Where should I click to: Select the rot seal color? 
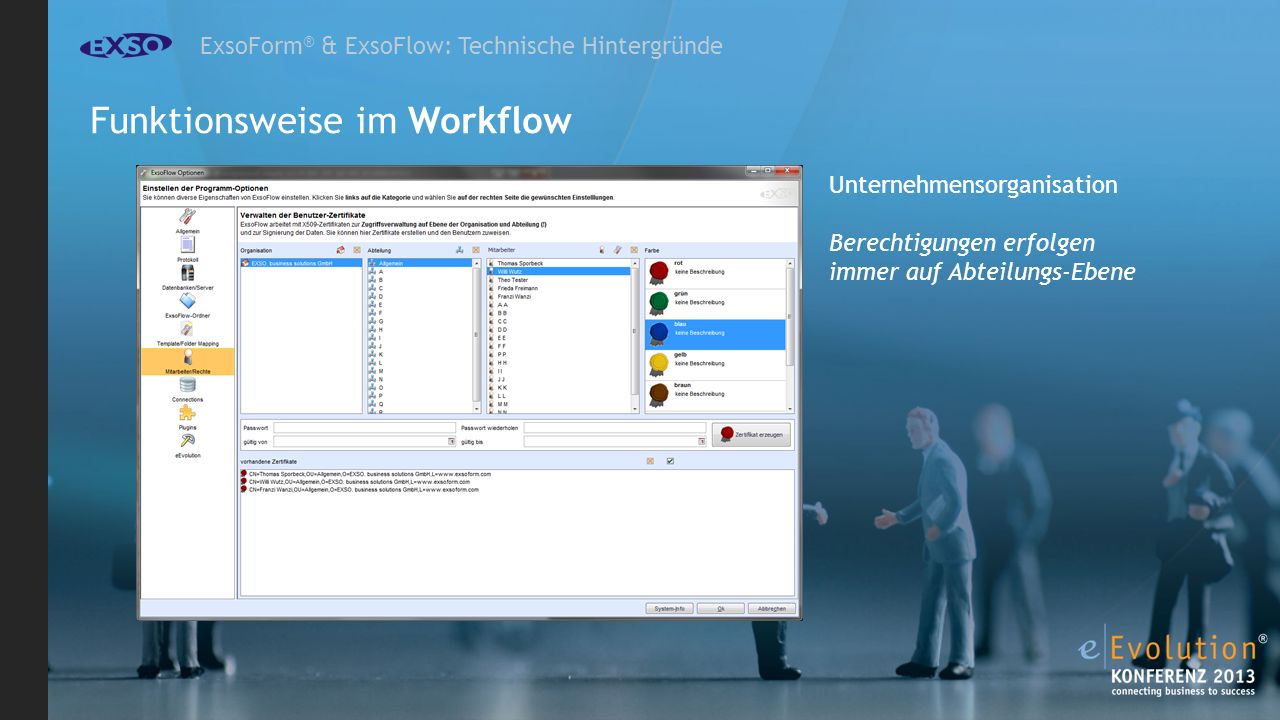point(715,273)
